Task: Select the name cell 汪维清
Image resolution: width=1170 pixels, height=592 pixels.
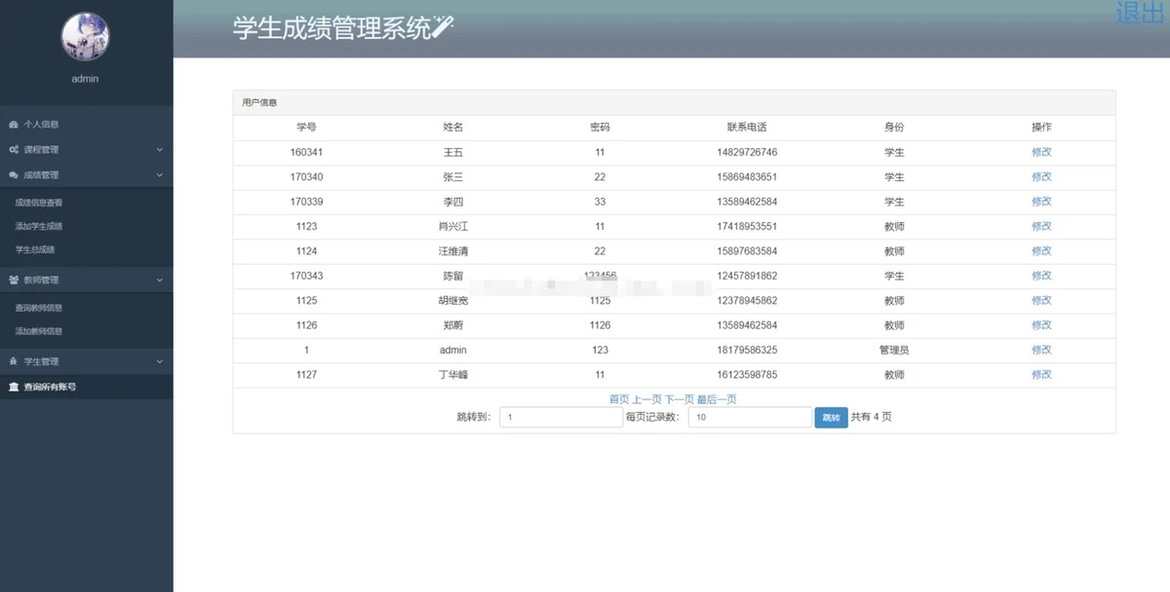Action: point(453,251)
